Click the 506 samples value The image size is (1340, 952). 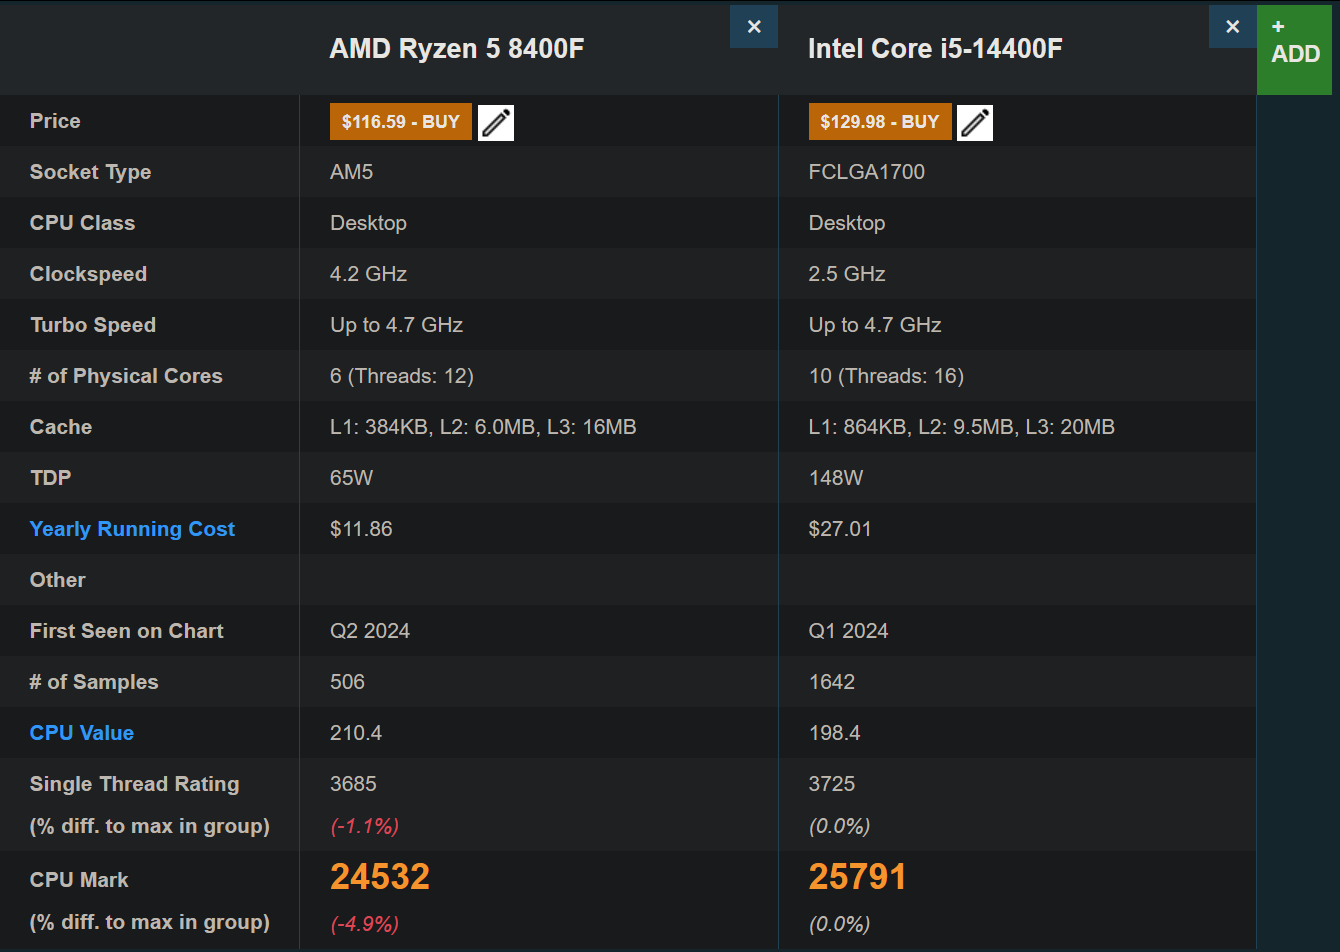(x=348, y=682)
